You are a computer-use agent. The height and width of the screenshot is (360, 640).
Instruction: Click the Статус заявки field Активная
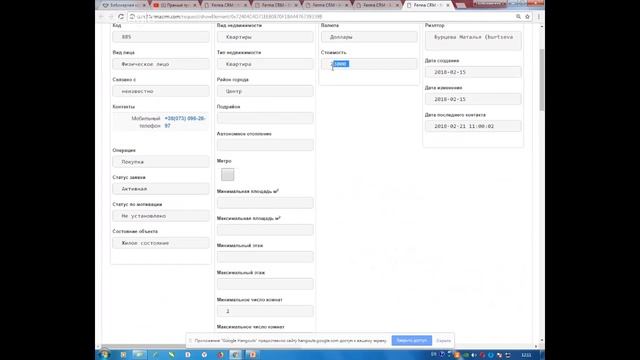tap(161, 189)
